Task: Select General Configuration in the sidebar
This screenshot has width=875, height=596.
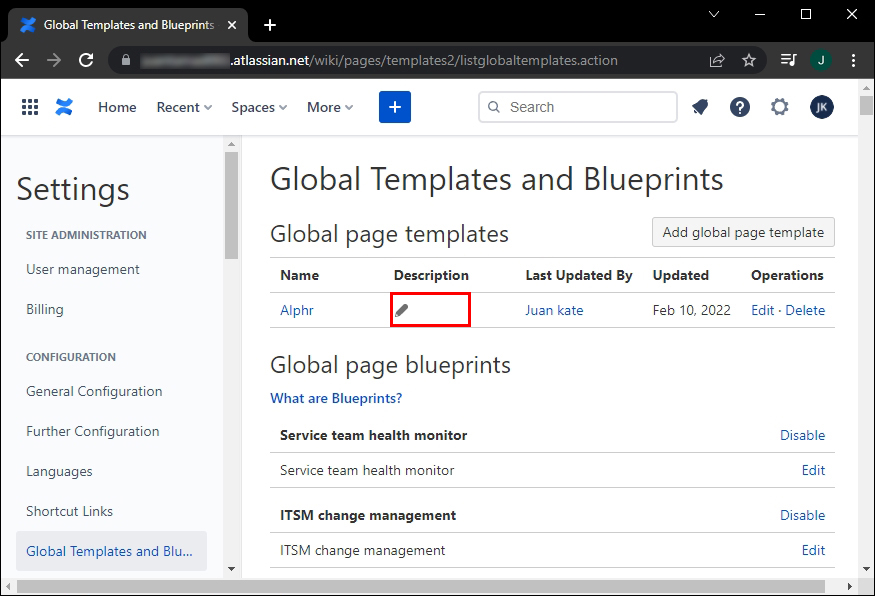Action: tap(94, 391)
